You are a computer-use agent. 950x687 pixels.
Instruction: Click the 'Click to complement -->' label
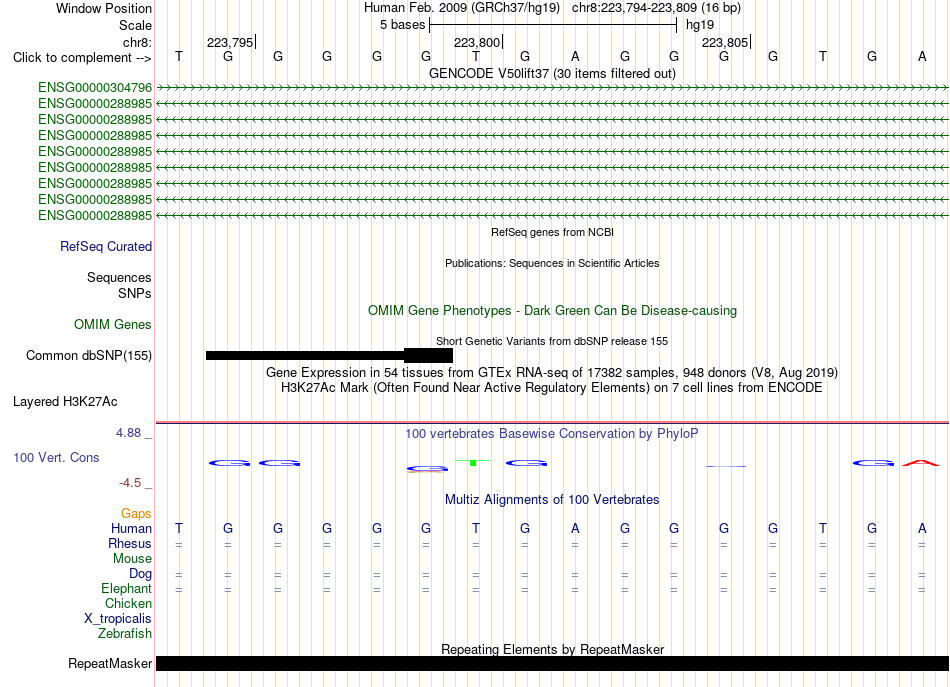[82, 58]
